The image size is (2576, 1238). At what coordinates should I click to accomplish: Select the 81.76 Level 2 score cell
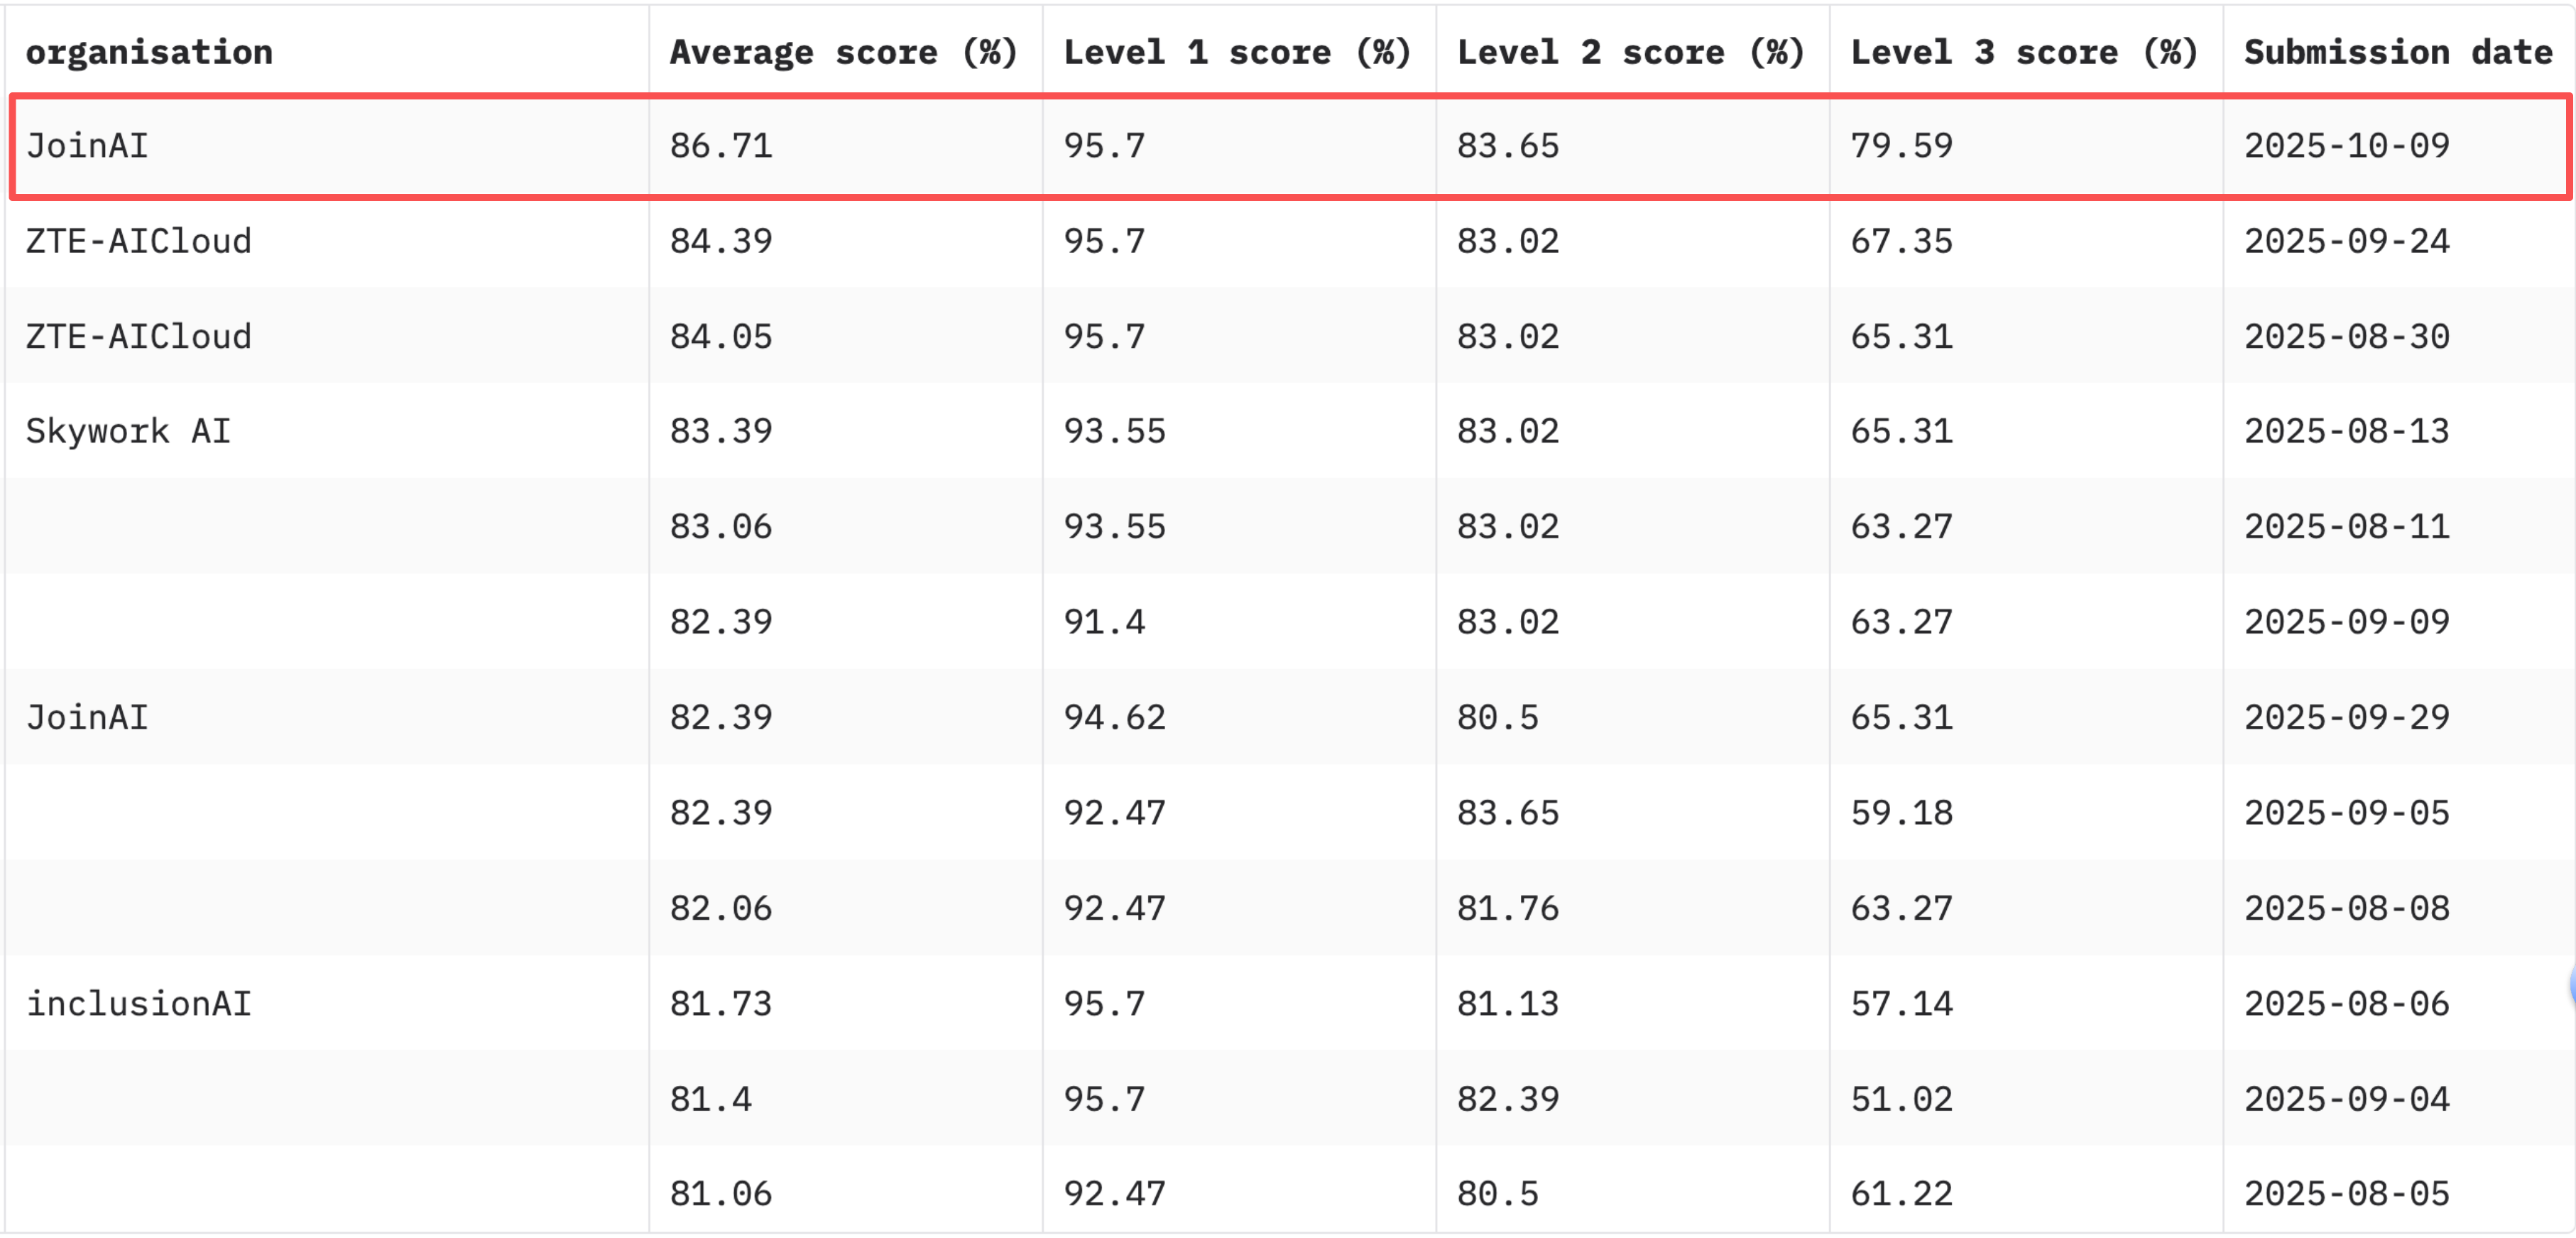1507,908
